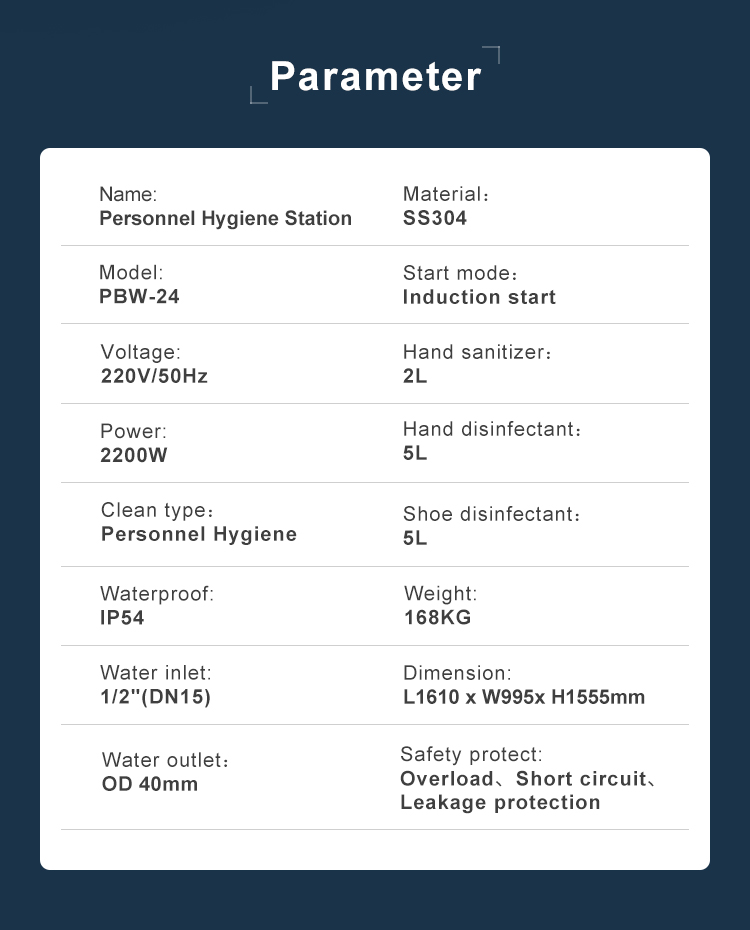Image resolution: width=750 pixels, height=930 pixels.
Task: Select the 1/2"(DN15) water inlet value
Action: click(x=155, y=696)
